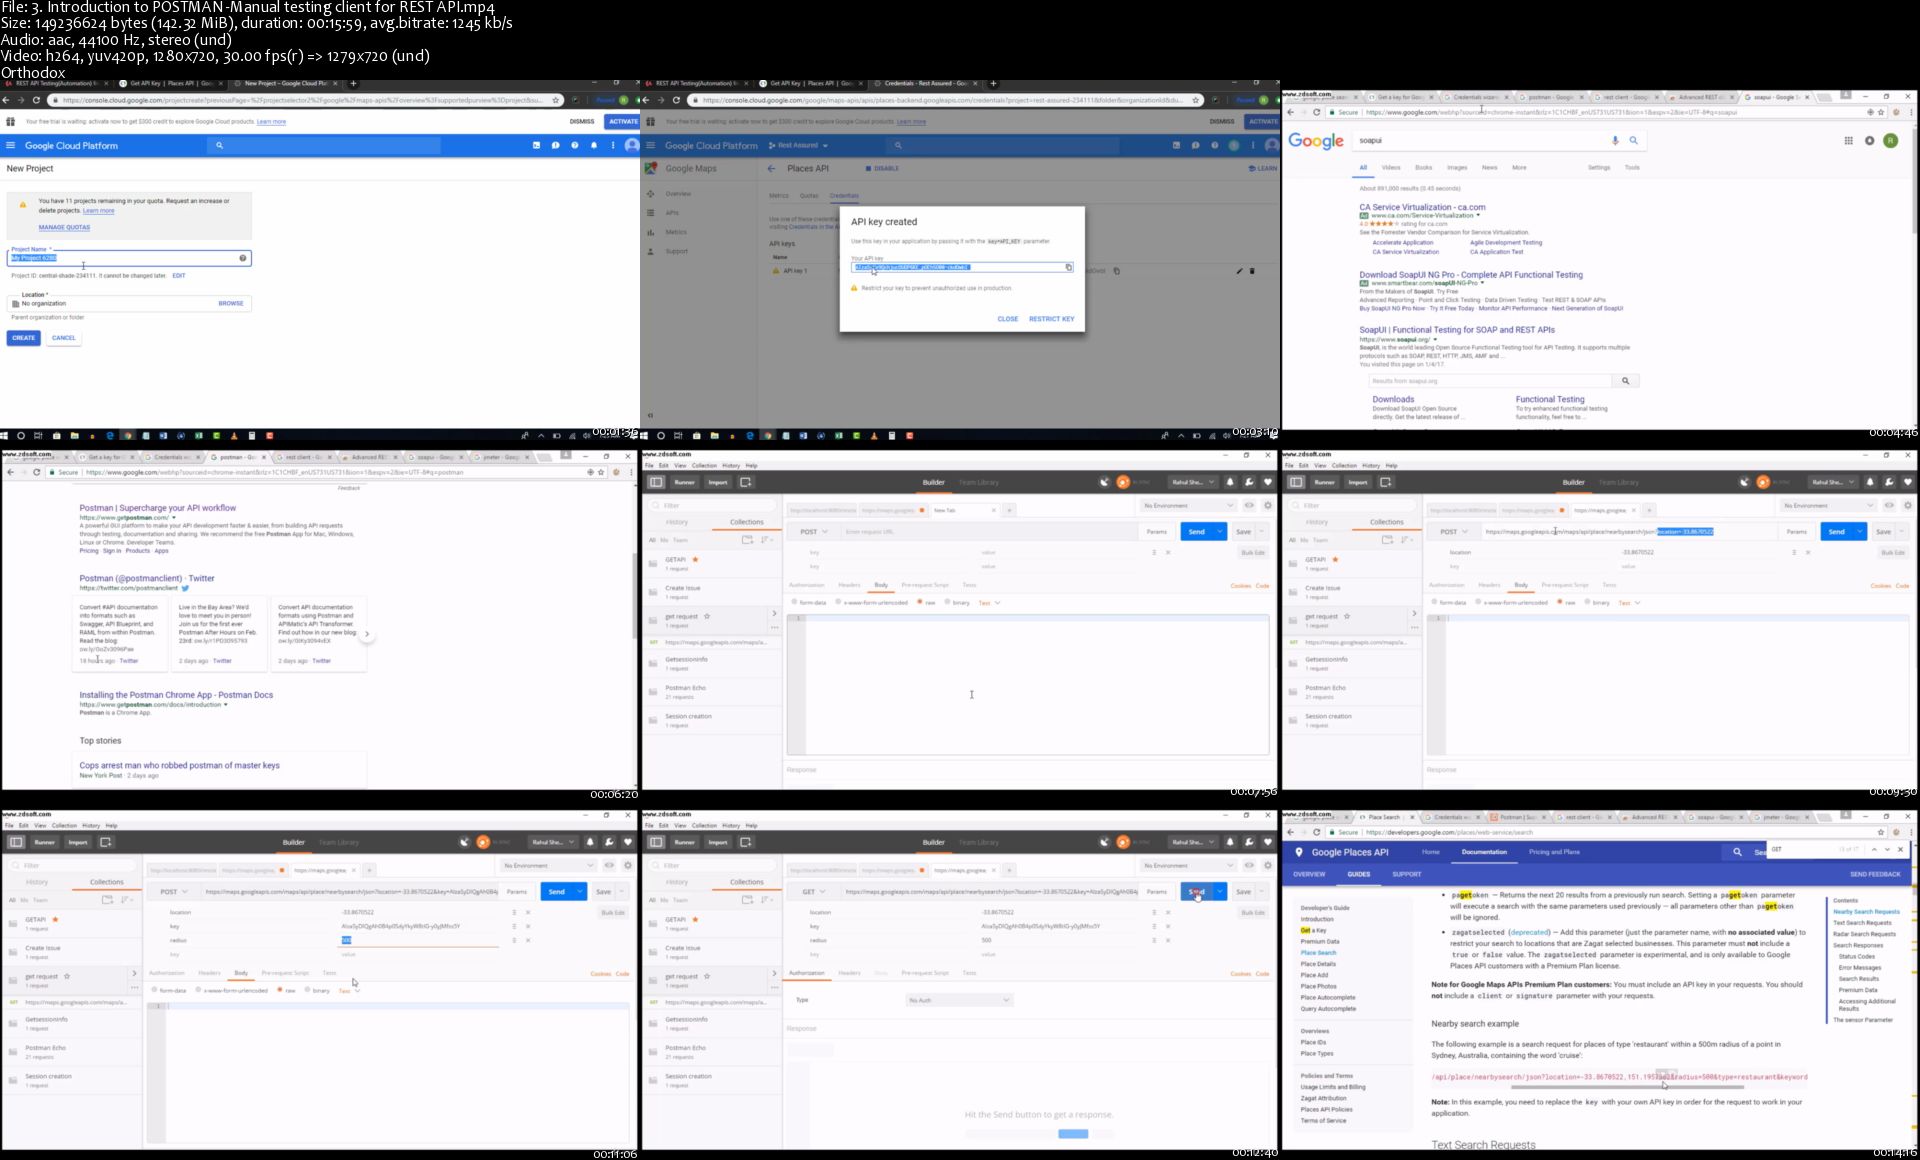The image size is (1920, 1160).
Task: Click the microphone voice search icon in soapui search
Action: click(1614, 141)
